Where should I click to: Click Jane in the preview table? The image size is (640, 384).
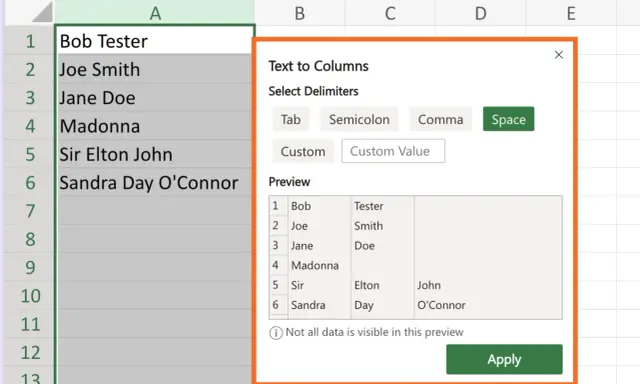pos(302,246)
